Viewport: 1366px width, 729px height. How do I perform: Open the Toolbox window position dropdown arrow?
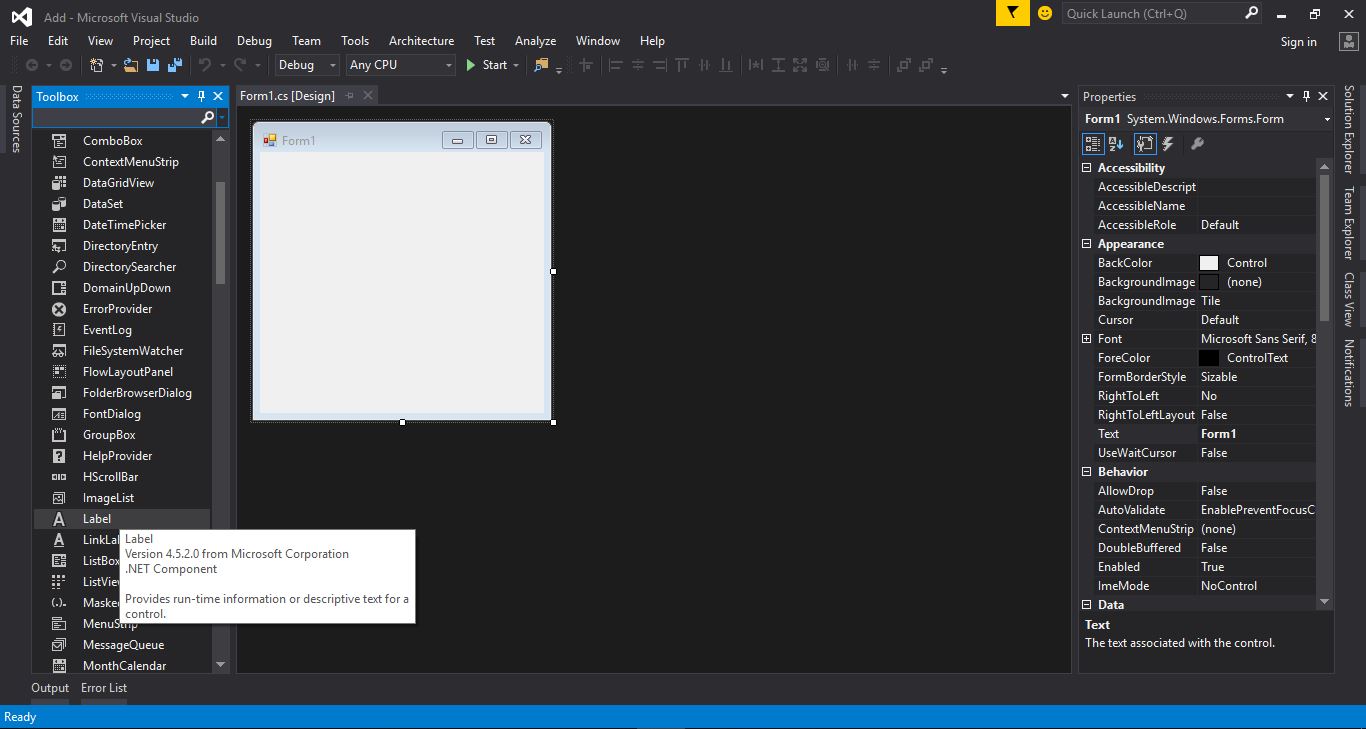[185, 96]
